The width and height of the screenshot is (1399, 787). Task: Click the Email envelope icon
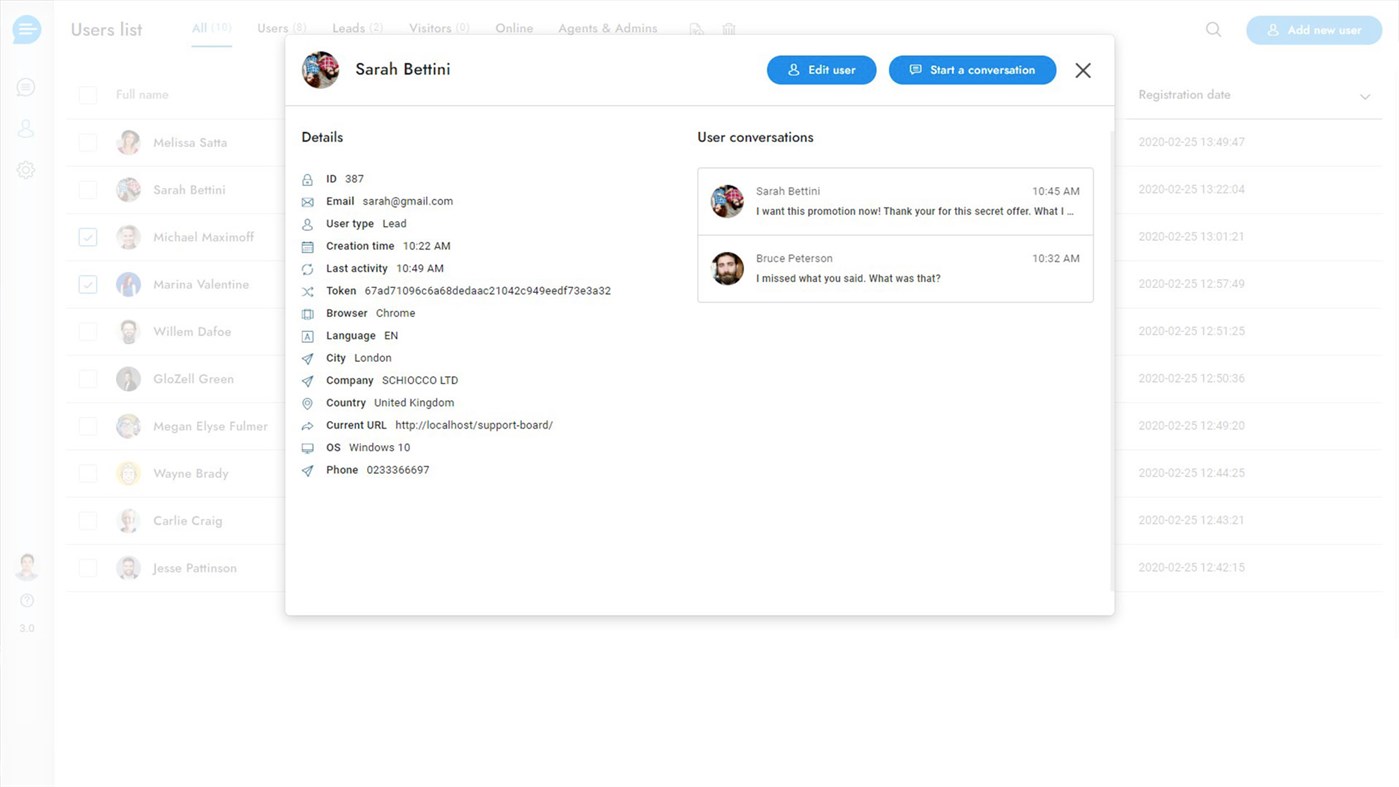click(307, 202)
